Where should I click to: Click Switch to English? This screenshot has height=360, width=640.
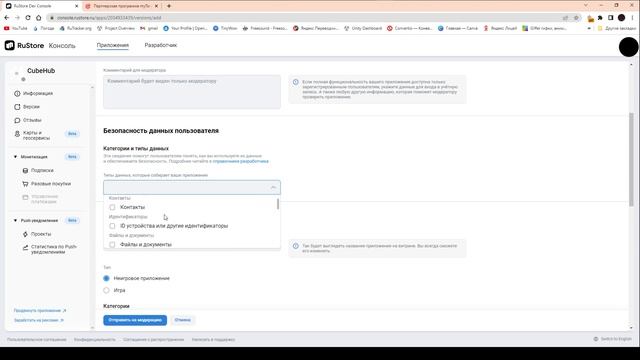pyautogui.click(x=612, y=339)
